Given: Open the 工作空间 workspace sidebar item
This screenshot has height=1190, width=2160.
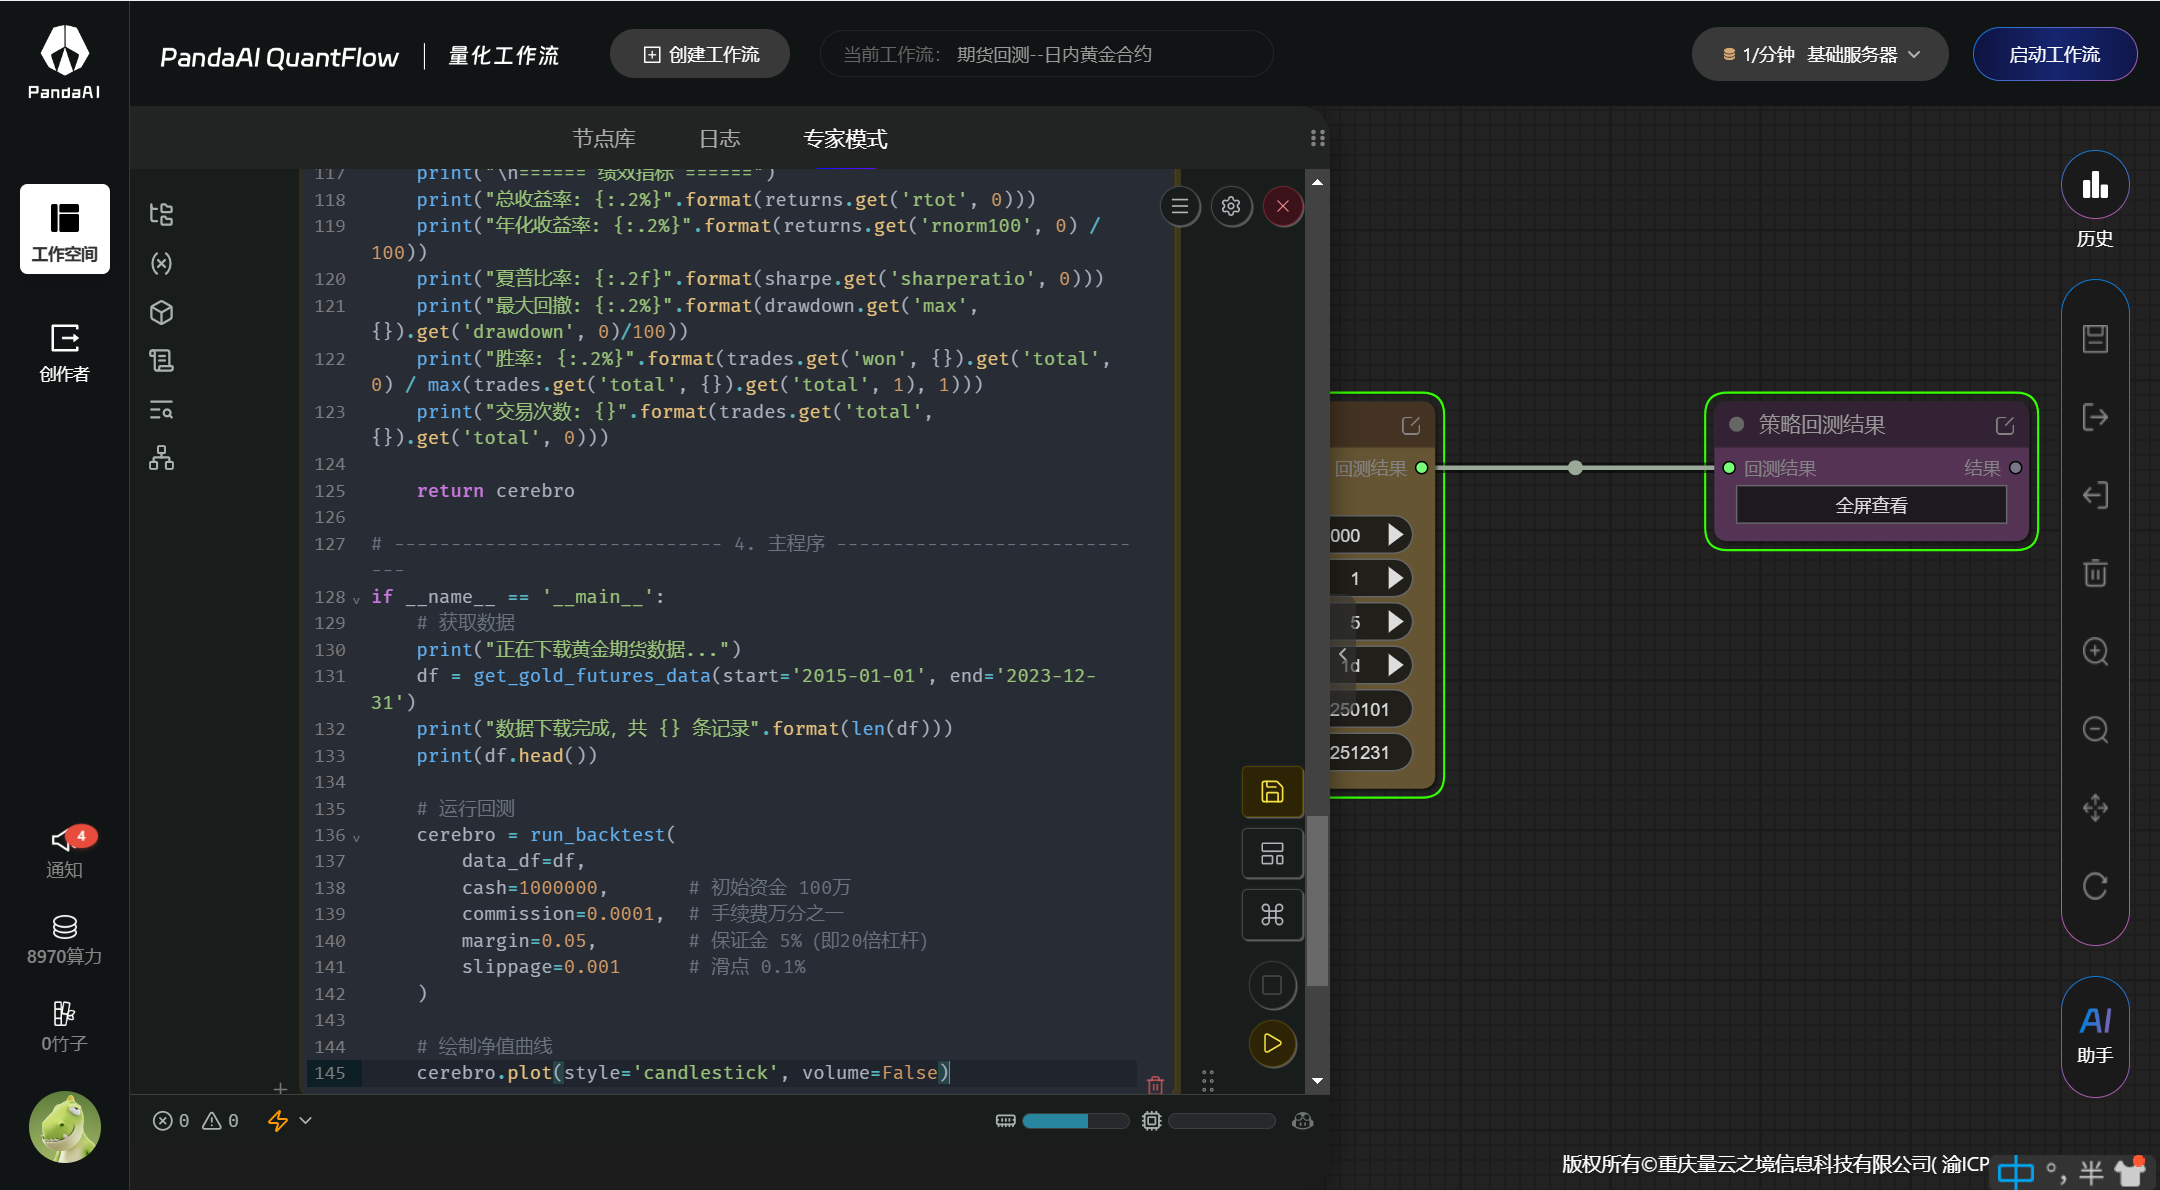Looking at the screenshot, I should [x=65, y=229].
